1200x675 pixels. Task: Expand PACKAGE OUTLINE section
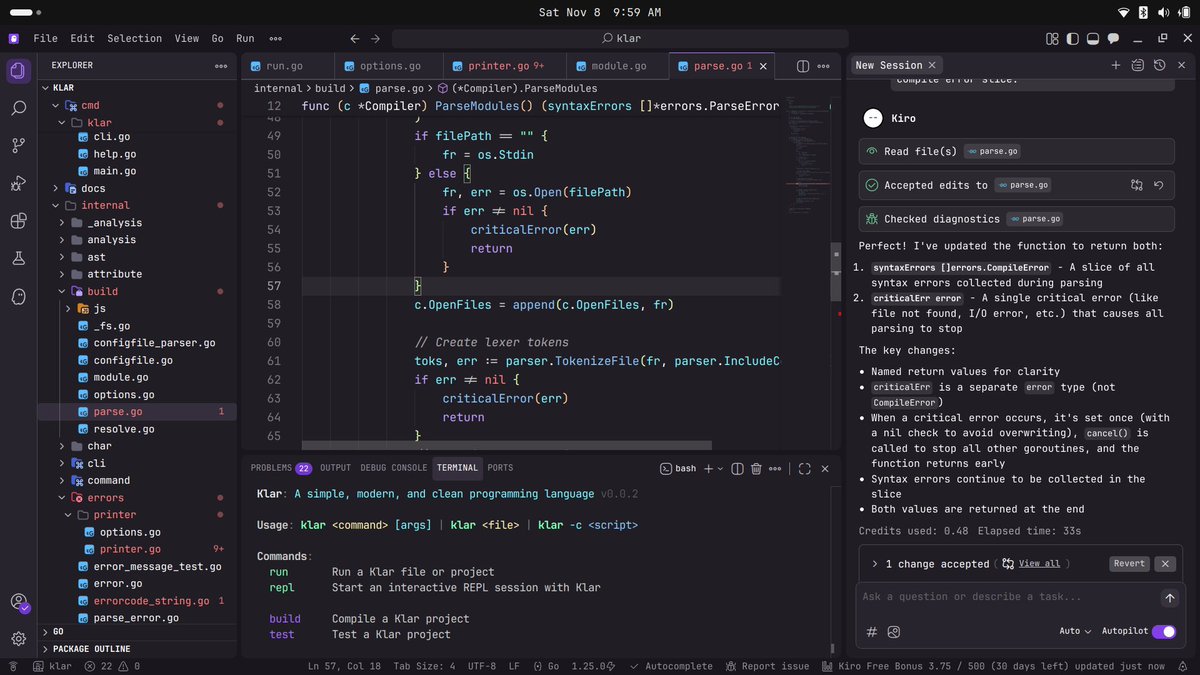(x=137, y=649)
